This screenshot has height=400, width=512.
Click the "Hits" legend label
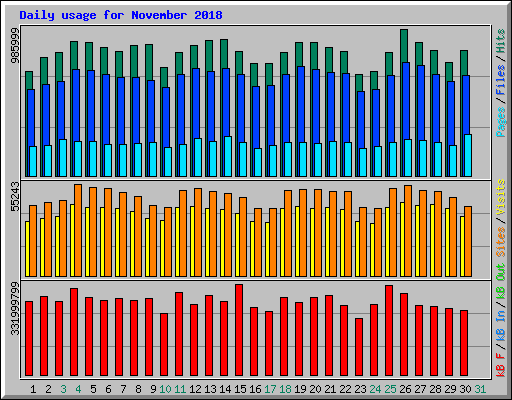(x=501, y=41)
